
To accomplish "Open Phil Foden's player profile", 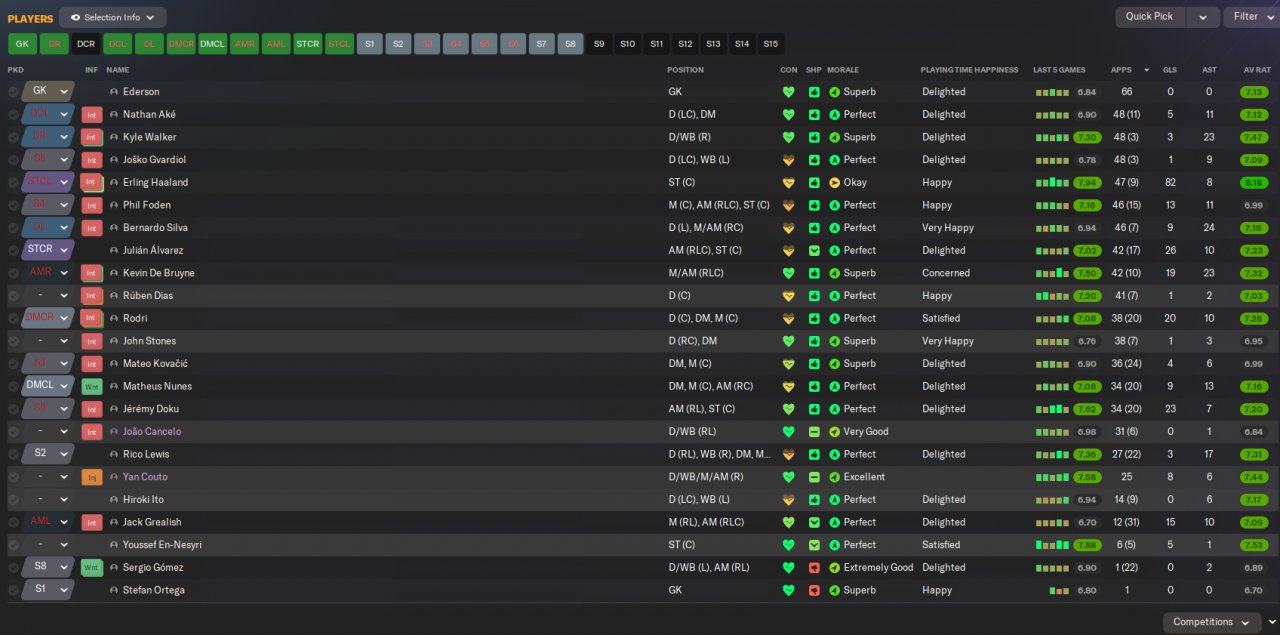I will [147, 205].
